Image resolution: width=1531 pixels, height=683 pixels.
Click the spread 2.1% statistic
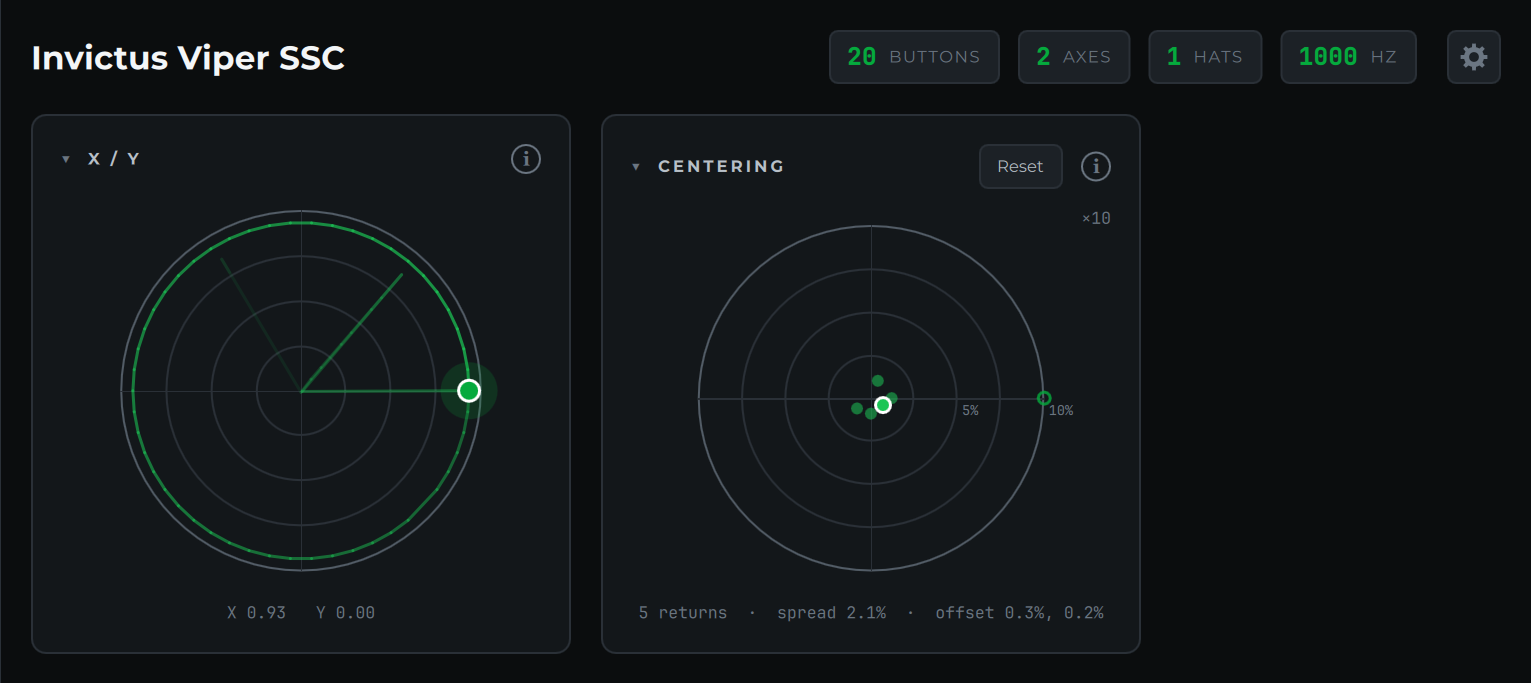831,613
